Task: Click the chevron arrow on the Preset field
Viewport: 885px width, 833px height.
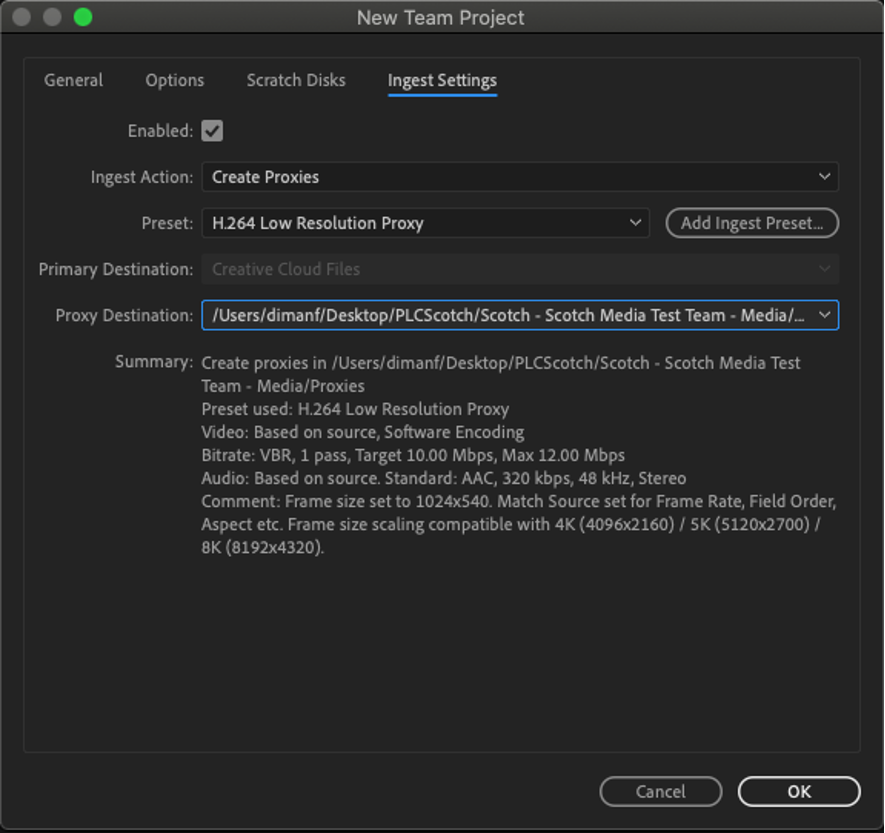Action: (635, 223)
